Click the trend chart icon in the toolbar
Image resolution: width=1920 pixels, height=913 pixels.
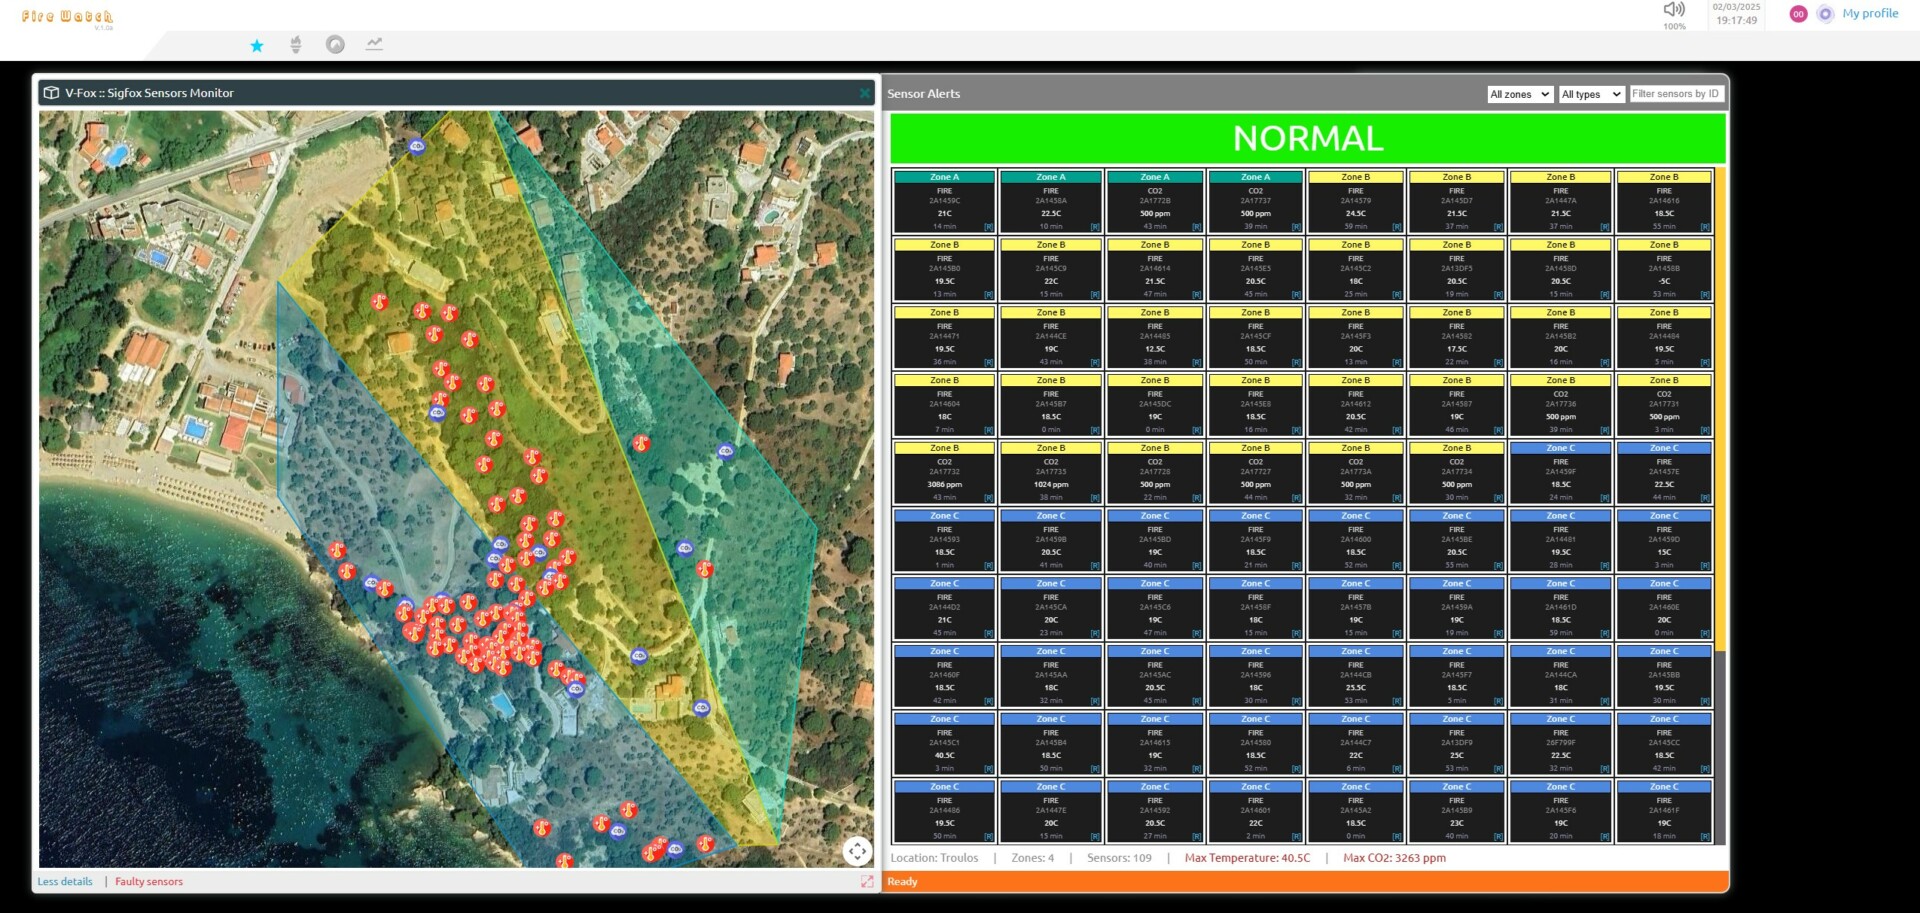pos(373,44)
